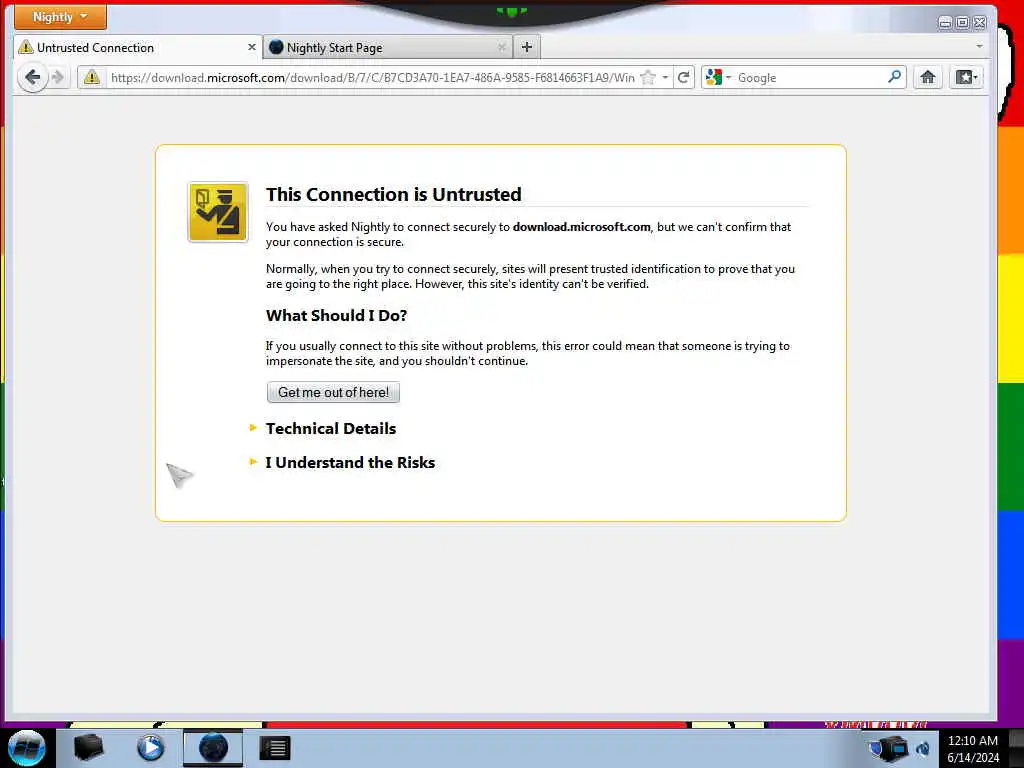1024x768 pixels.
Task: Click the download.microsoft.com URL field
Action: click(372, 78)
